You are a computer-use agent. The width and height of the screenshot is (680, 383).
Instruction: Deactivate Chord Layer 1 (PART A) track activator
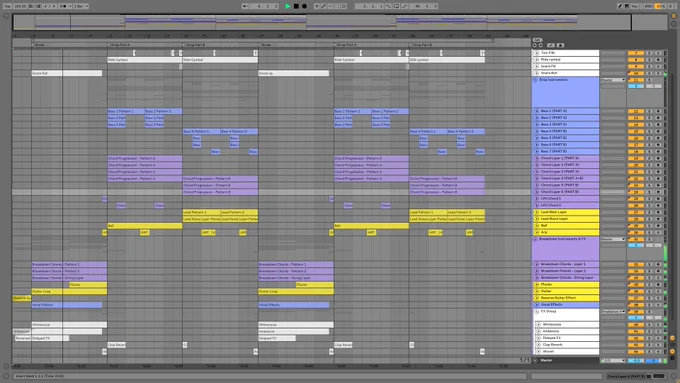(636, 158)
